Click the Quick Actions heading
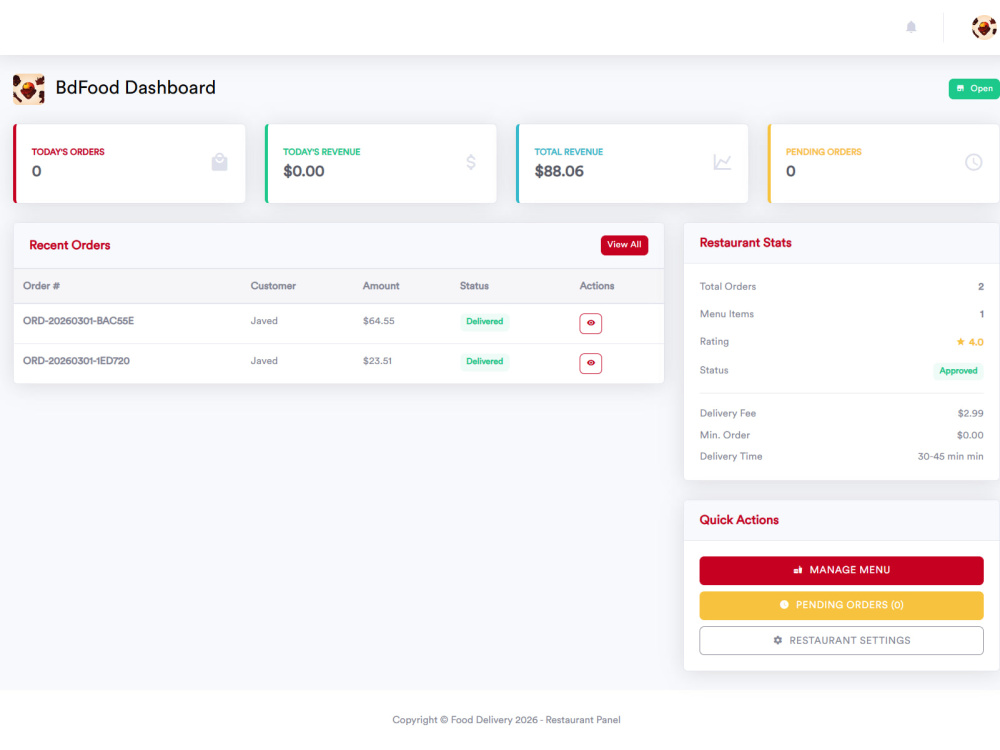This screenshot has width=1000, height=750. point(739,520)
